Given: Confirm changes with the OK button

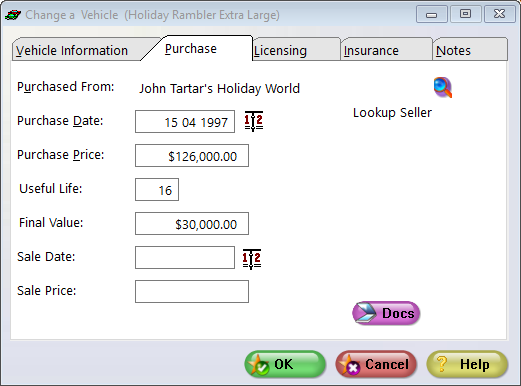Looking at the screenshot, I should (x=285, y=364).
